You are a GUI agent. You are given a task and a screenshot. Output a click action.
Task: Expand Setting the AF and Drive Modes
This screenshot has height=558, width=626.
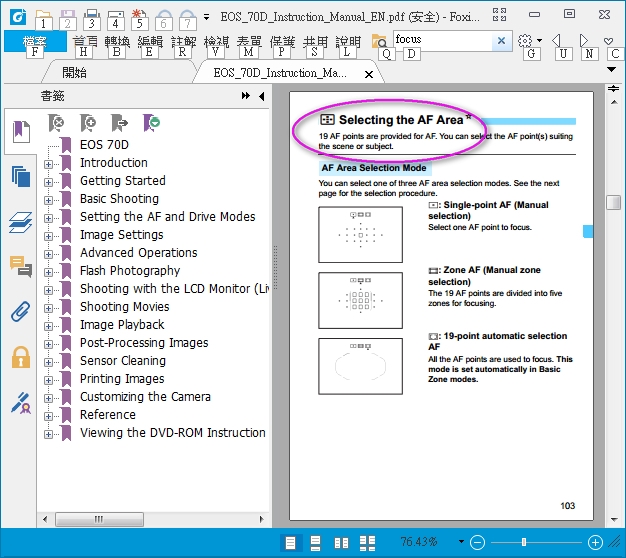click(48, 218)
